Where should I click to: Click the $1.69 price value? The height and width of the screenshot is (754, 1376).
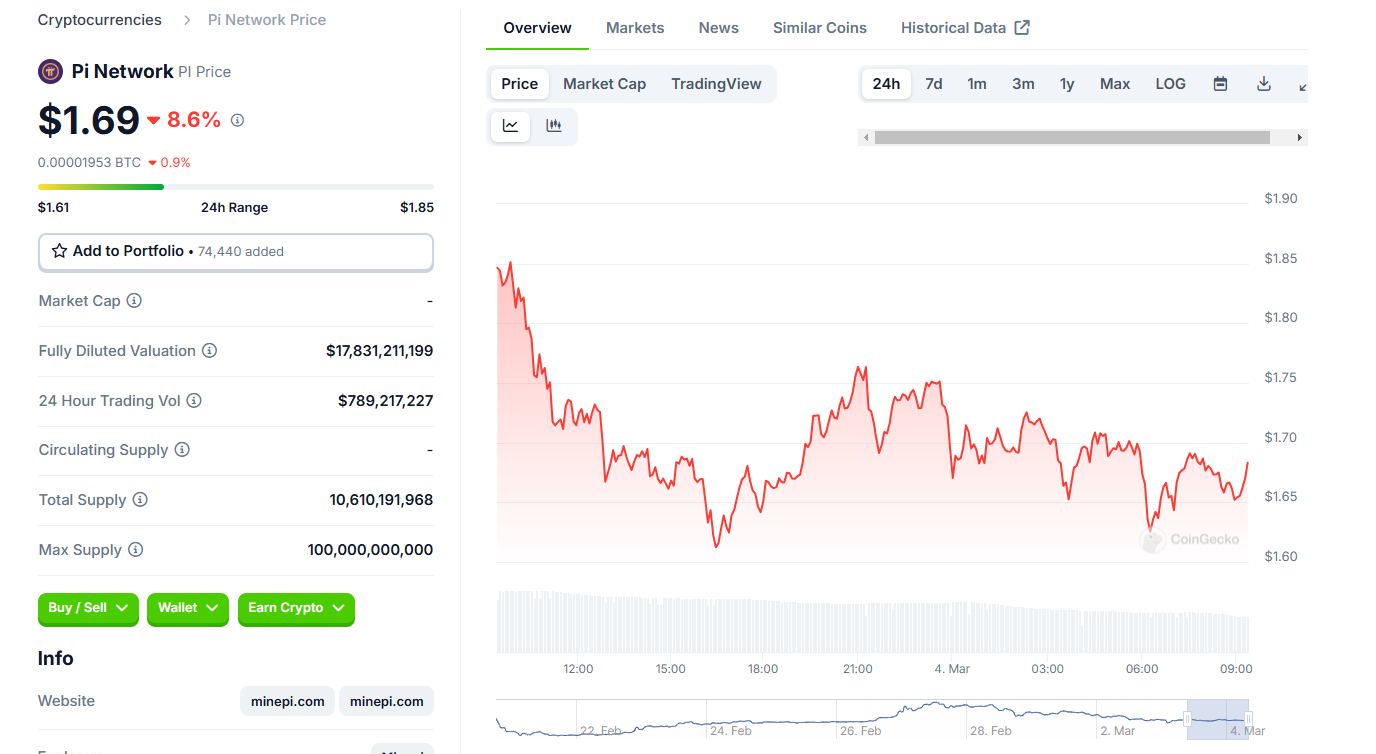tap(89, 120)
